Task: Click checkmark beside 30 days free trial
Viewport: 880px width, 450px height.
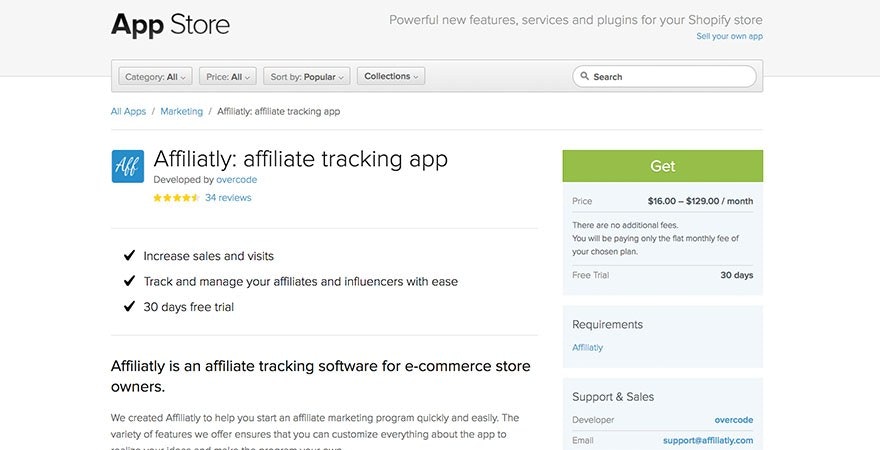Action: [x=129, y=307]
